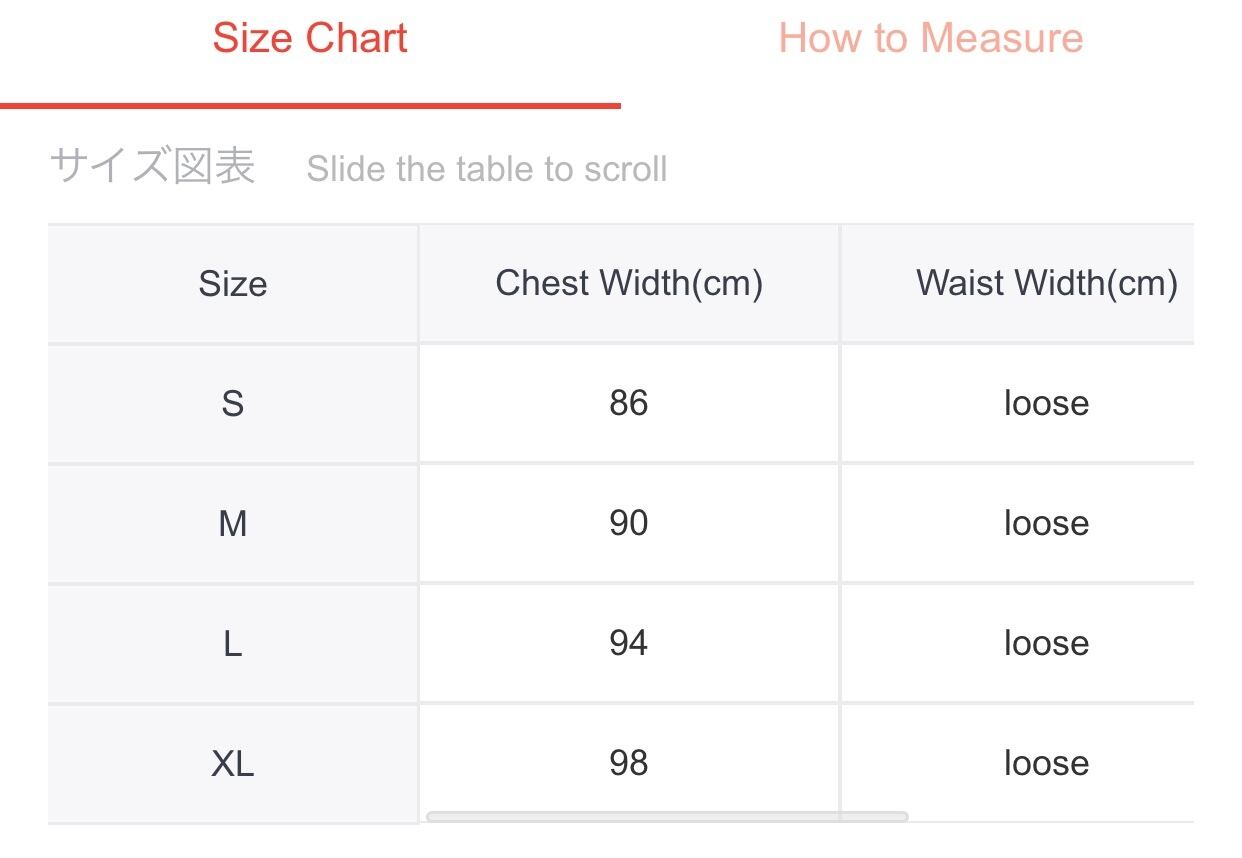Click chest width value 90
Viewport: 1242px width, 858px height.
point(629,524)
